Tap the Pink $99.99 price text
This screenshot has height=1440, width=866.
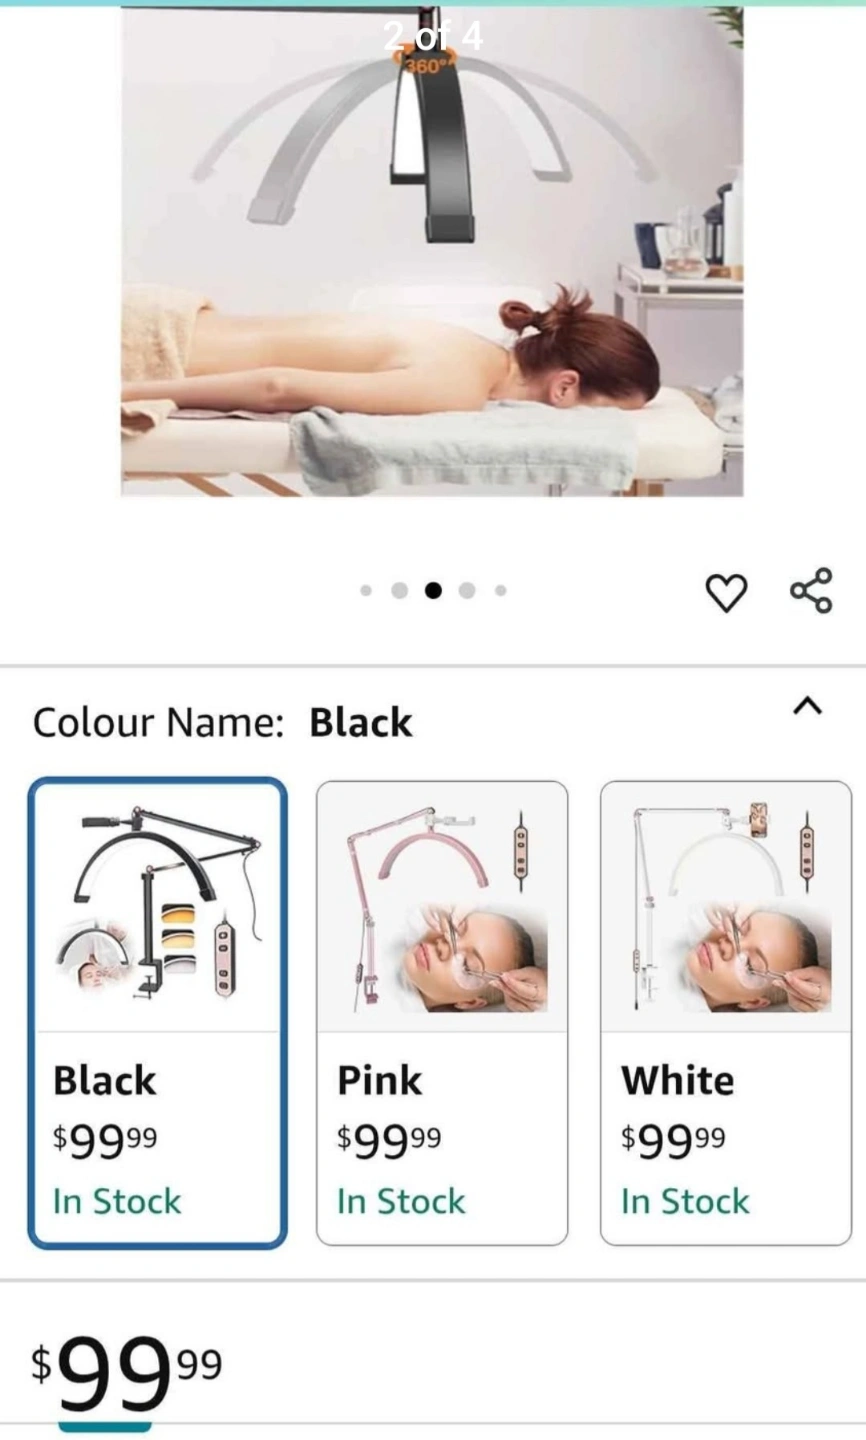pos(389,1139)
